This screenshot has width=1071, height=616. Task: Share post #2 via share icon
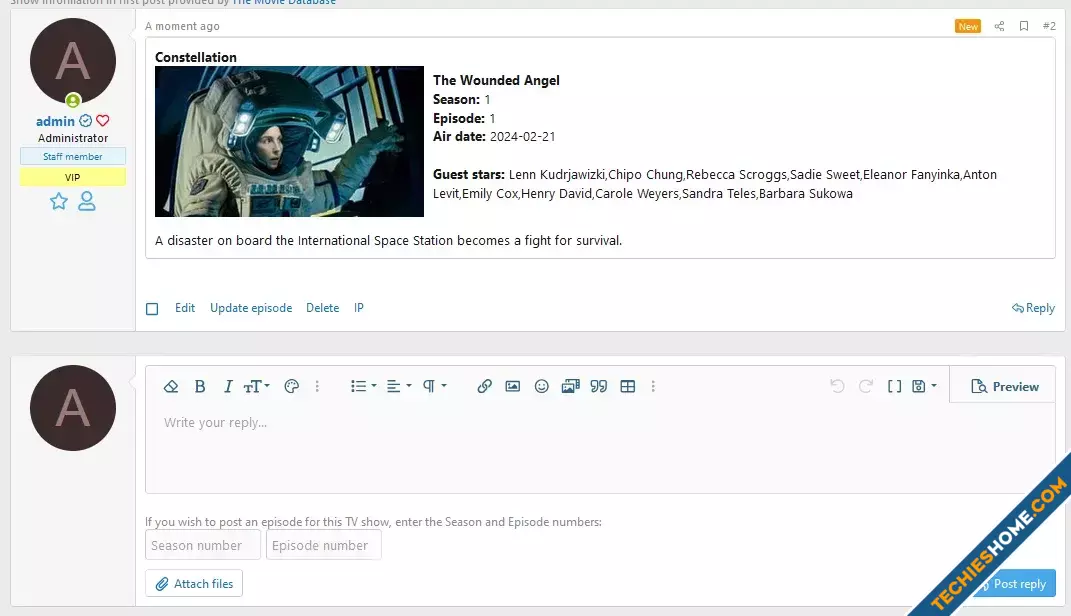click(999, 26)
